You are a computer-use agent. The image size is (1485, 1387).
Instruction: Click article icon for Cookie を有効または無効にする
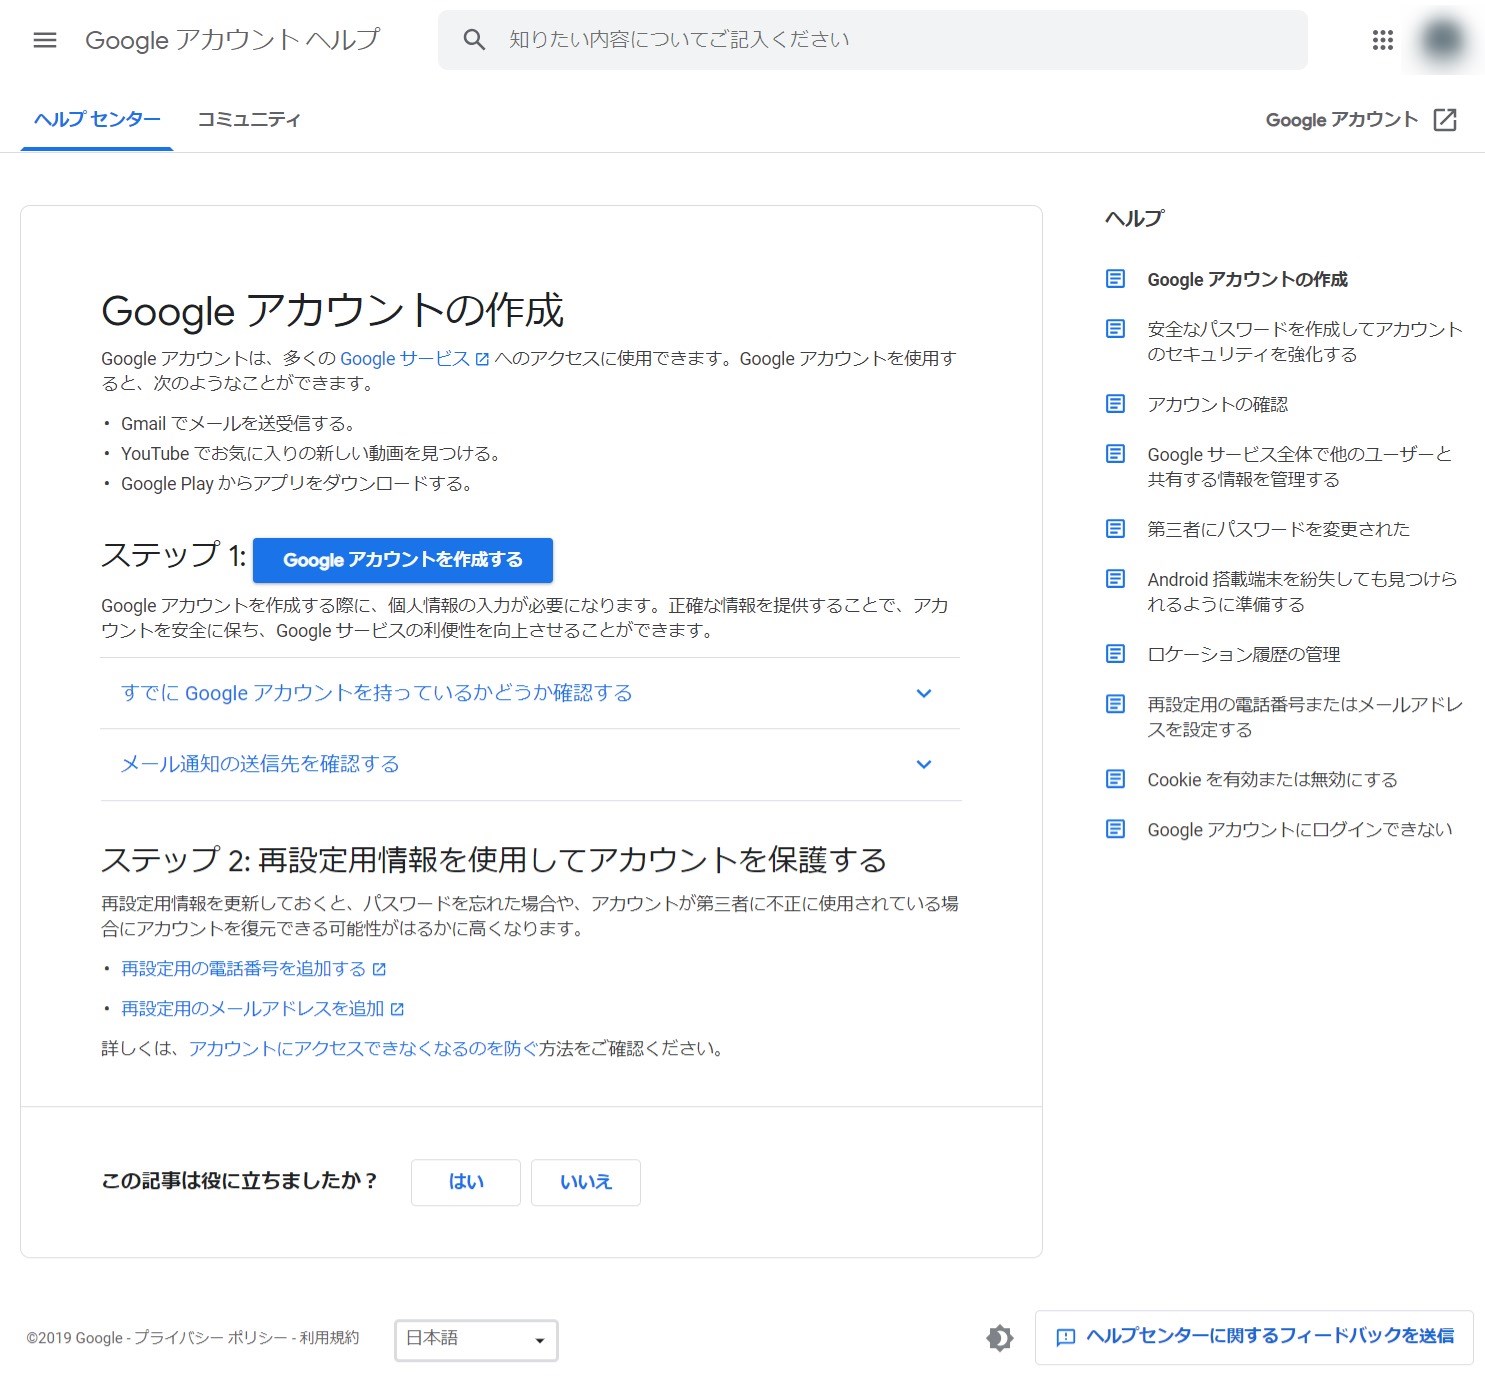(x=1116, y=779)
